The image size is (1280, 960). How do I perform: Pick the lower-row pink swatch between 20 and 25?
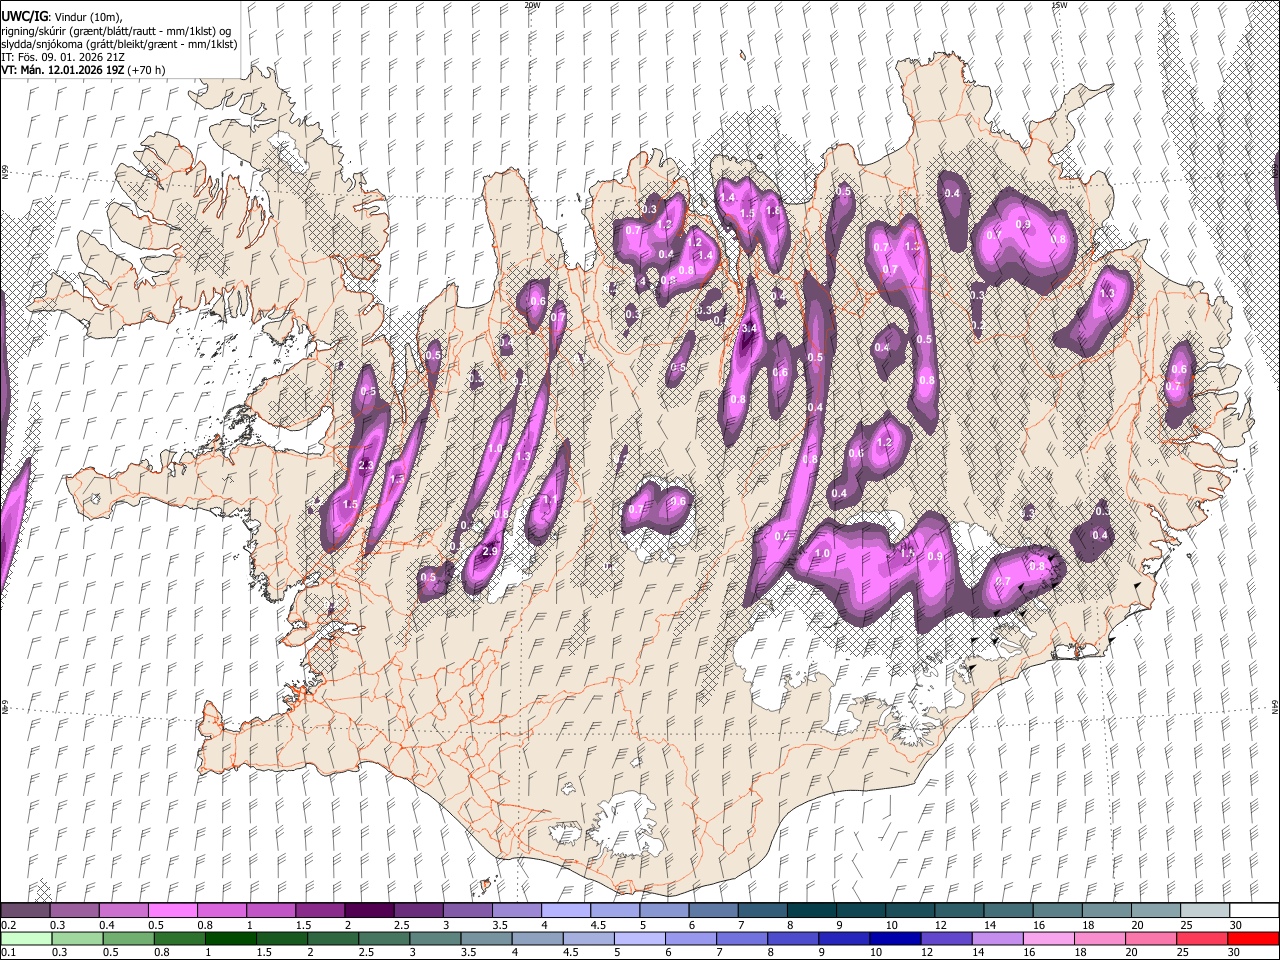point(1151,938)
